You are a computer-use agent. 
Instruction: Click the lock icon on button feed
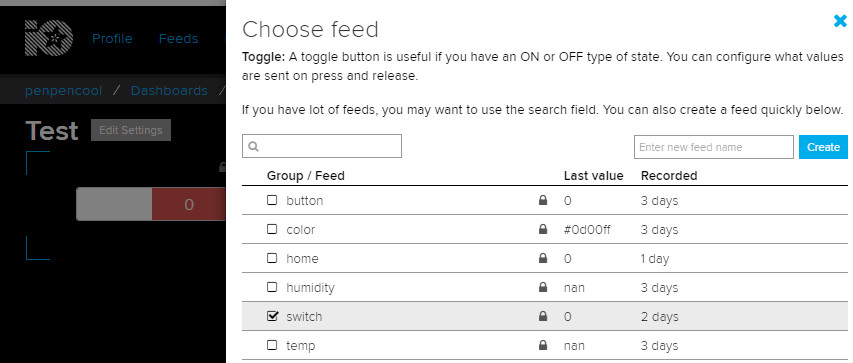click(542, 200)
